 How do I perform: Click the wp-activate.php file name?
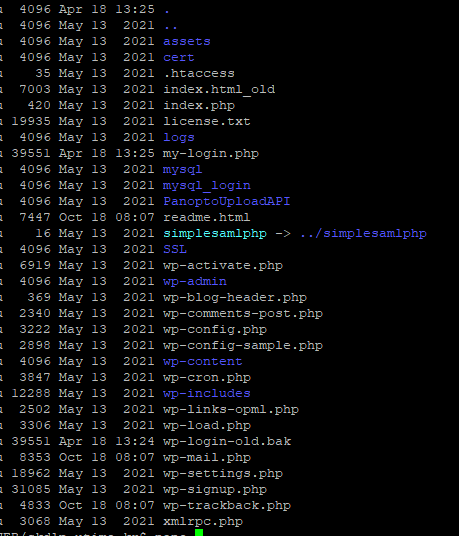tap(223, 266)
